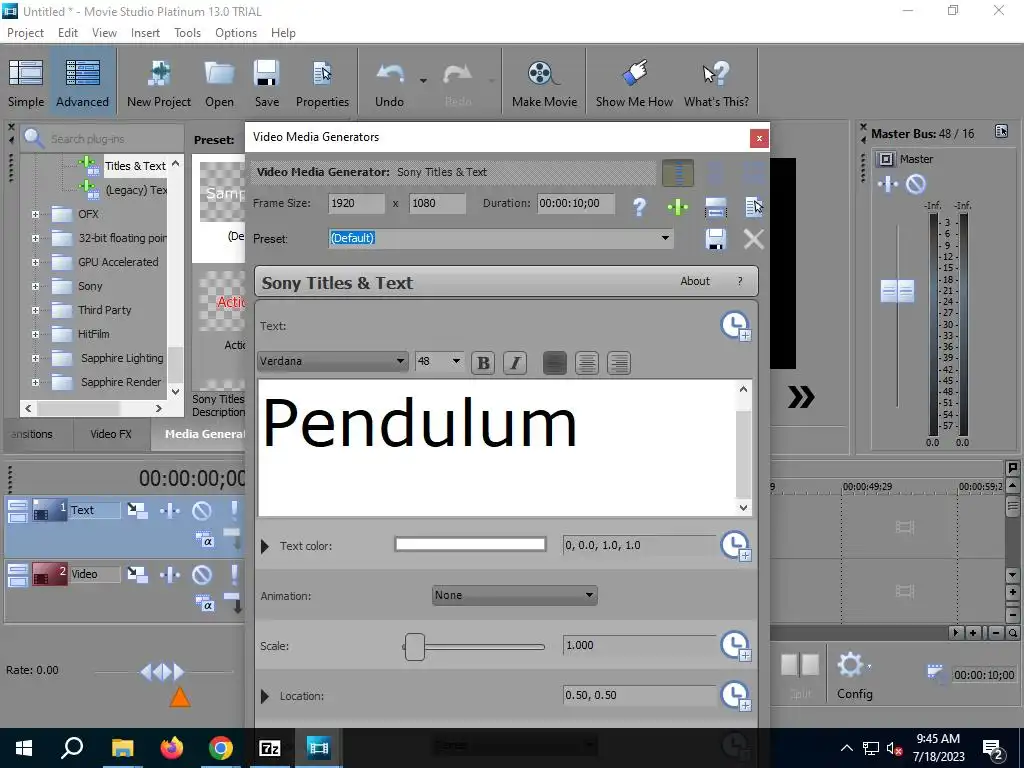Open the Project menu
The image size is (1024, 768).
pyautogui.click(x=25, y=33)
